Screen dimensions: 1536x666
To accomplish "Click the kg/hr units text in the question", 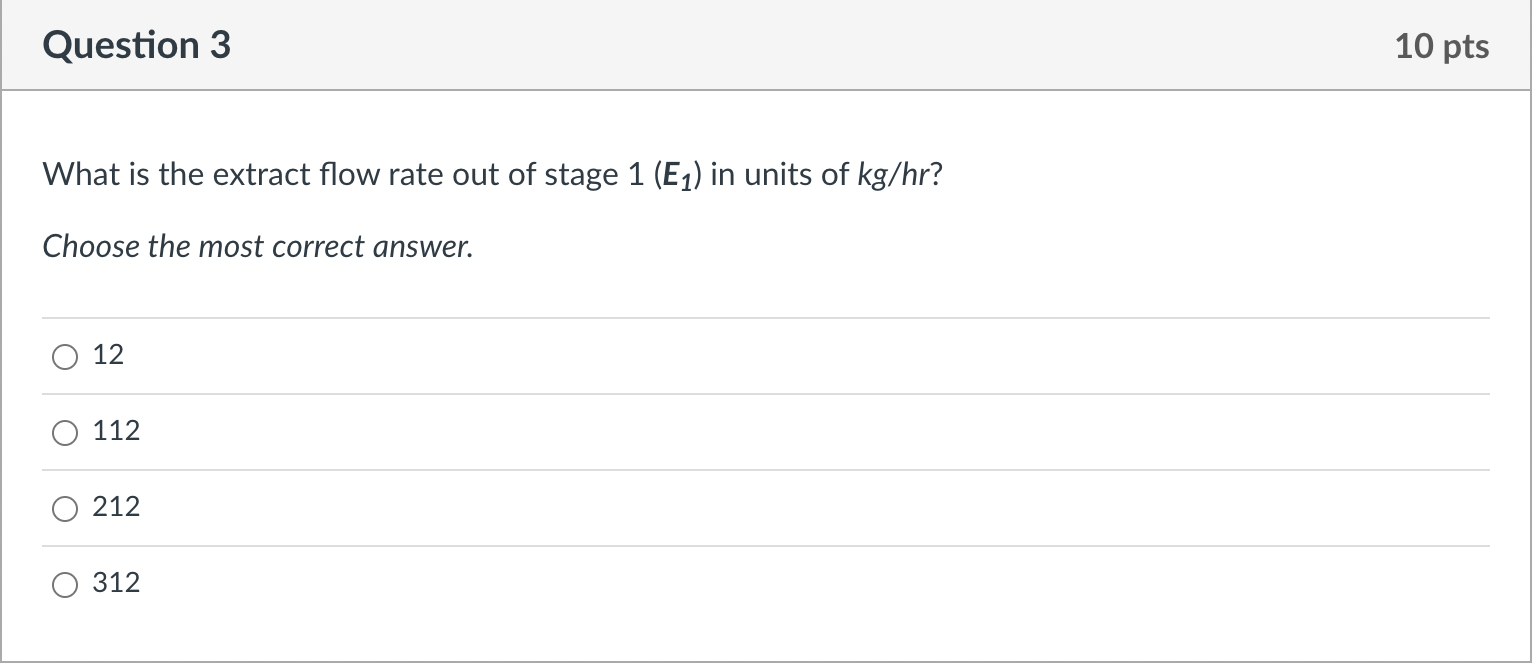I will [898, 174].
